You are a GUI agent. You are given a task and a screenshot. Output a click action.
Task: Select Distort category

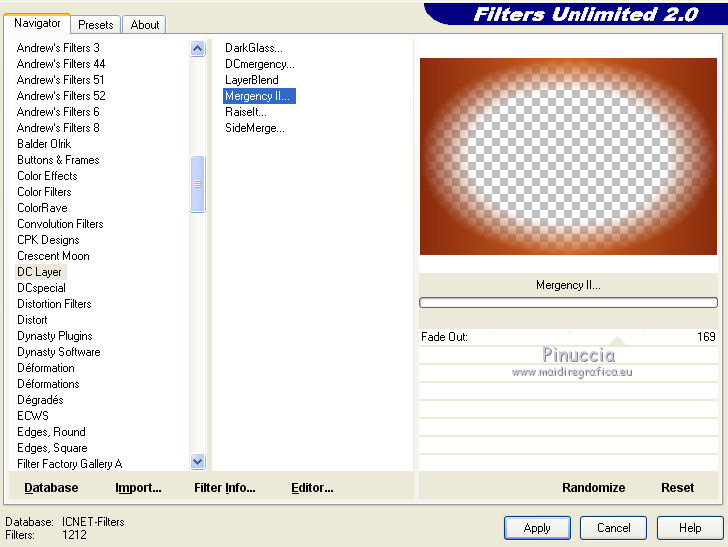(x=32, y=320)
